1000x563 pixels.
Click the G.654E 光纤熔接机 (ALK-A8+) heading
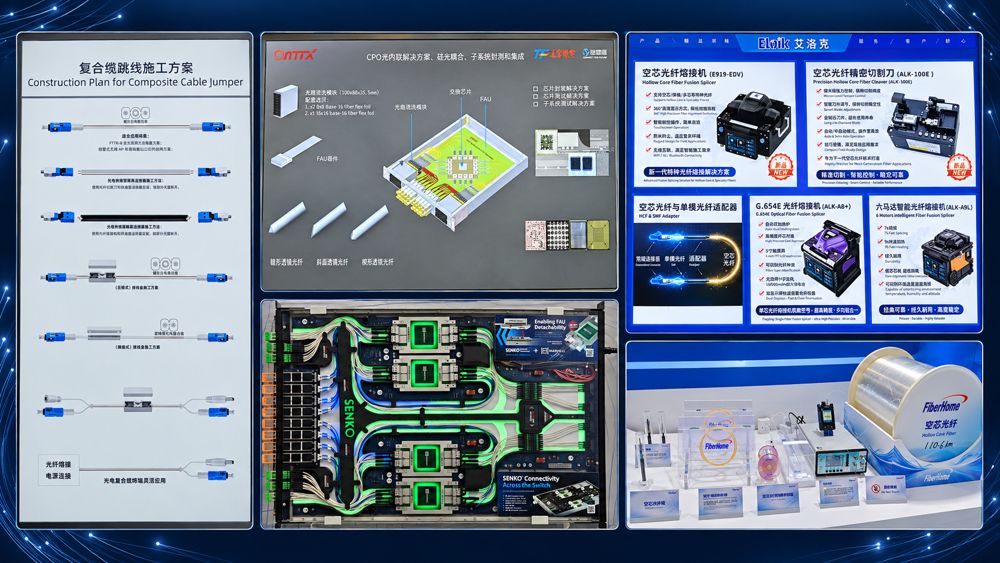pos(802,207)
